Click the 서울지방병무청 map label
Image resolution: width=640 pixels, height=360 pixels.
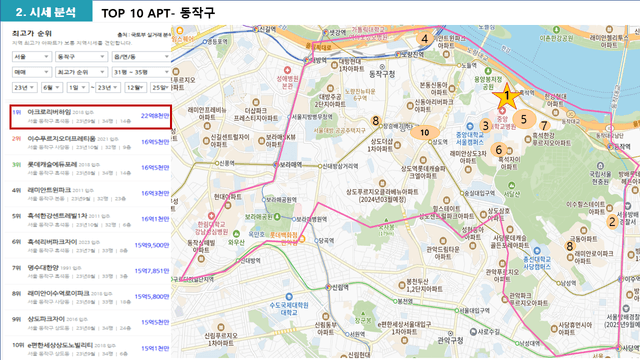(x=312, y=117)
